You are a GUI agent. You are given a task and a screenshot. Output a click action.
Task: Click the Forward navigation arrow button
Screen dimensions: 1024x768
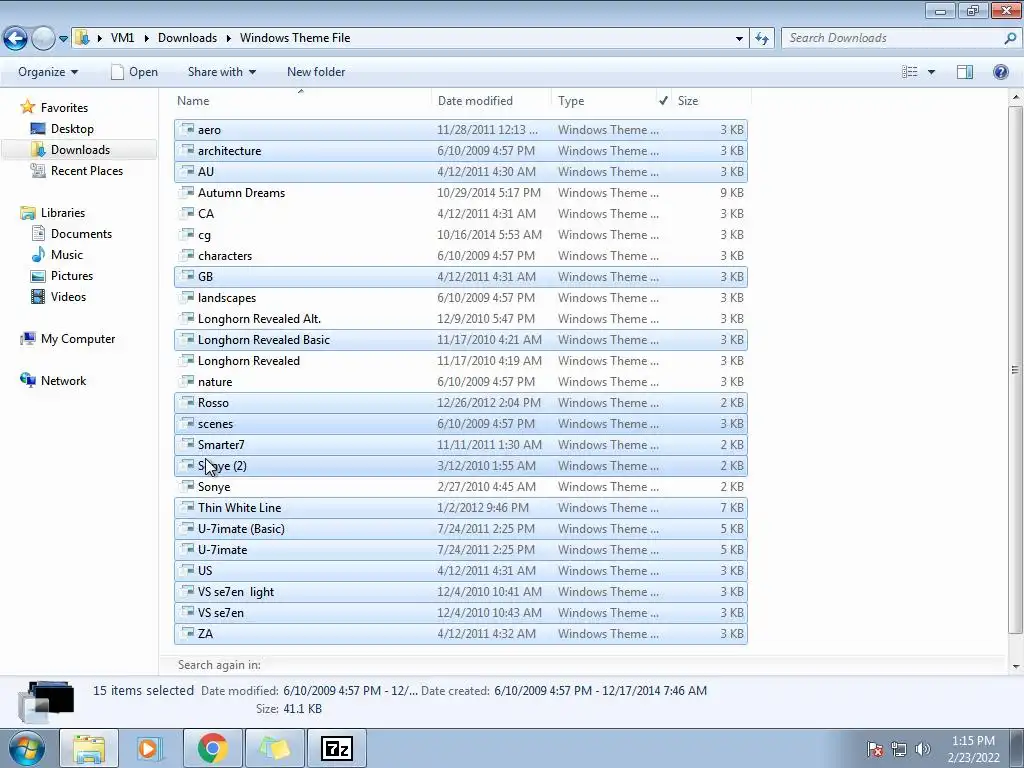(43, 39)
